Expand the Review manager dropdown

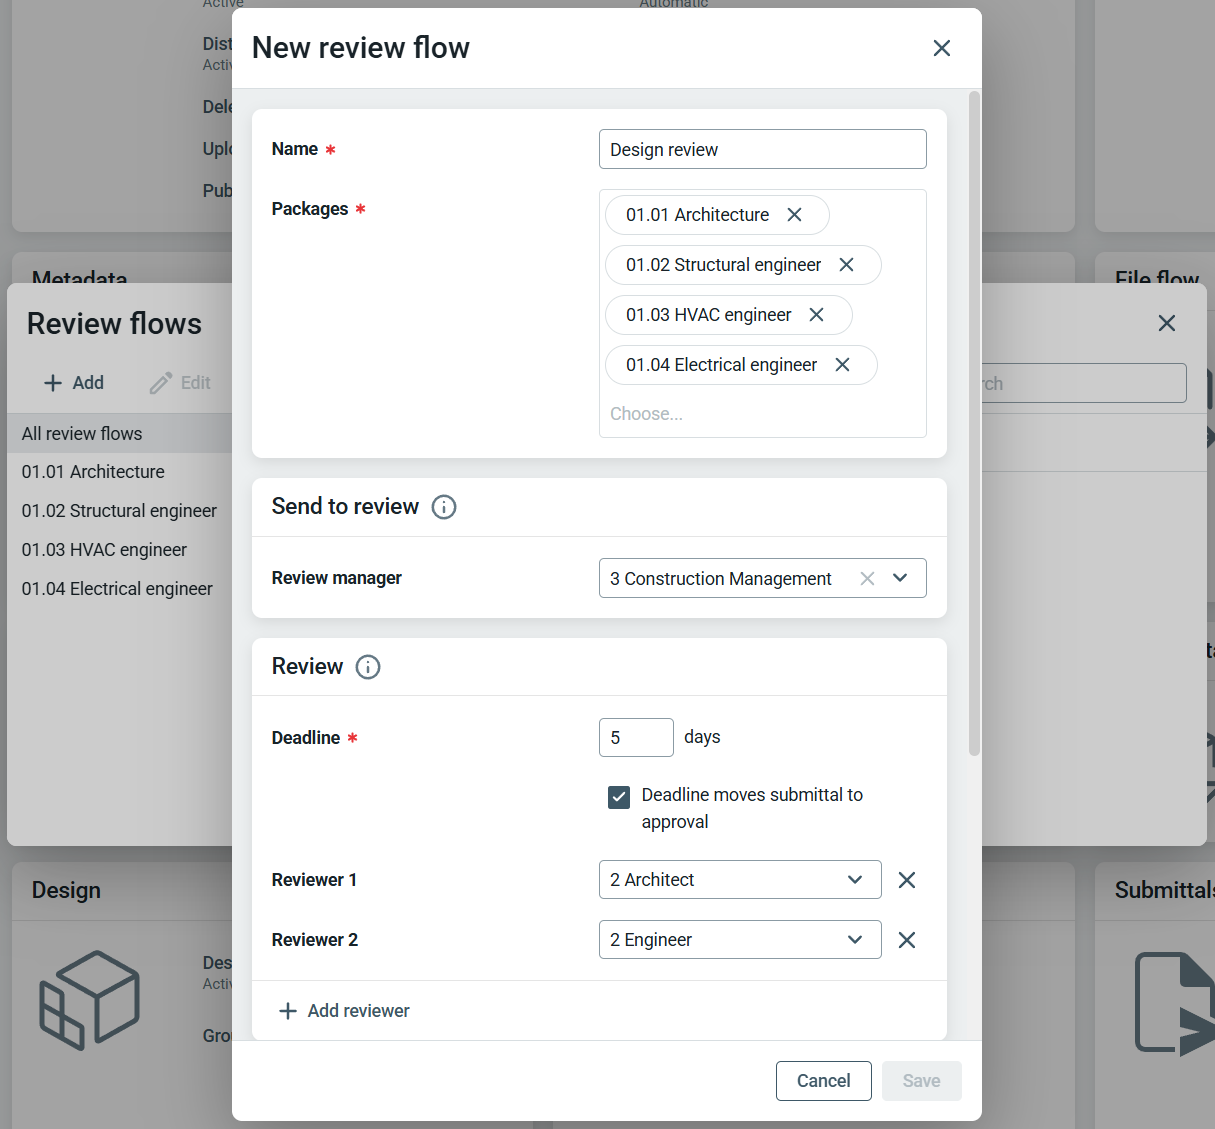tap(900, 578)
